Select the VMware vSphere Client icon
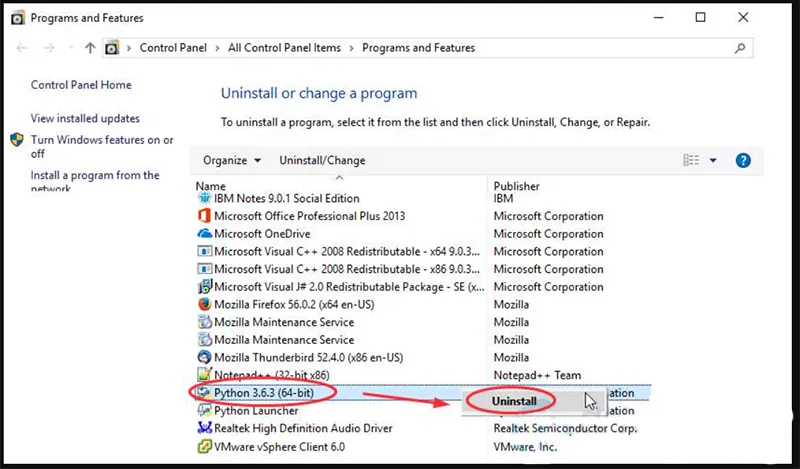 pyautogui.click(x=204, y=447)
